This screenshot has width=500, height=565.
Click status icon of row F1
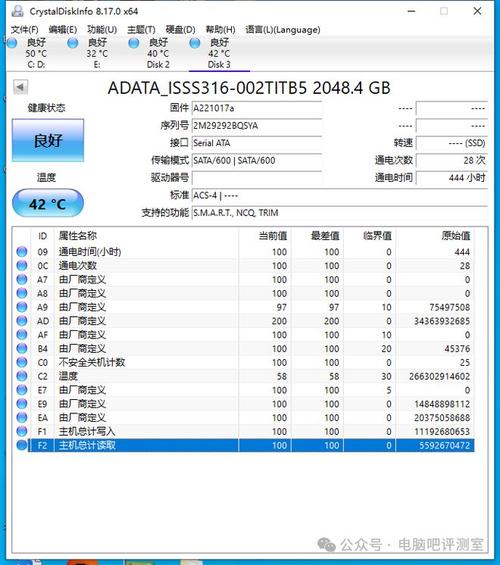click(x=22, y=431)
